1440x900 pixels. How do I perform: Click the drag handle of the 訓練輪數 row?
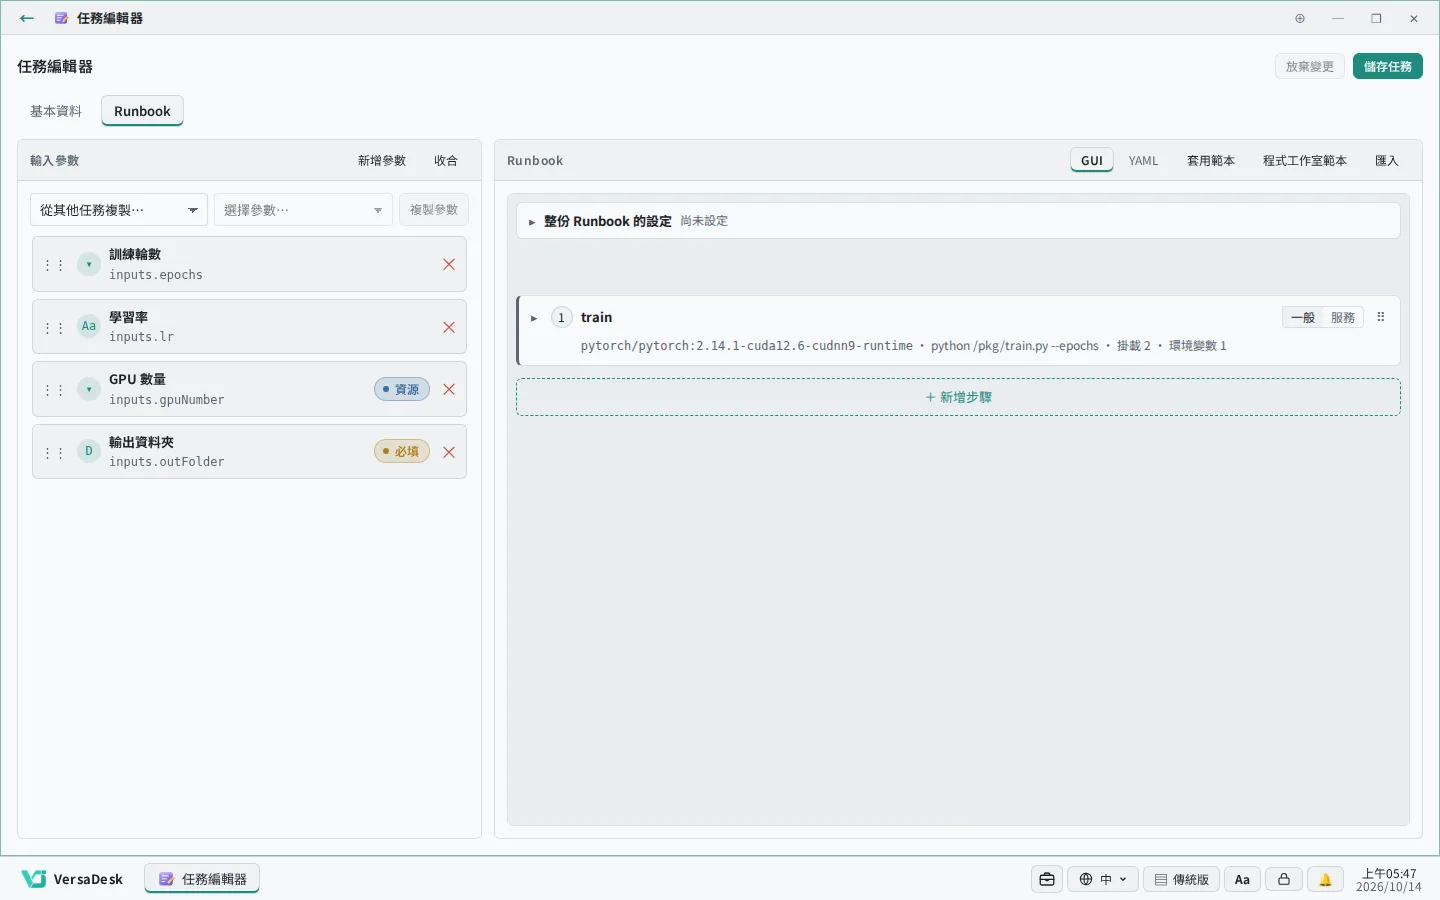54,265
